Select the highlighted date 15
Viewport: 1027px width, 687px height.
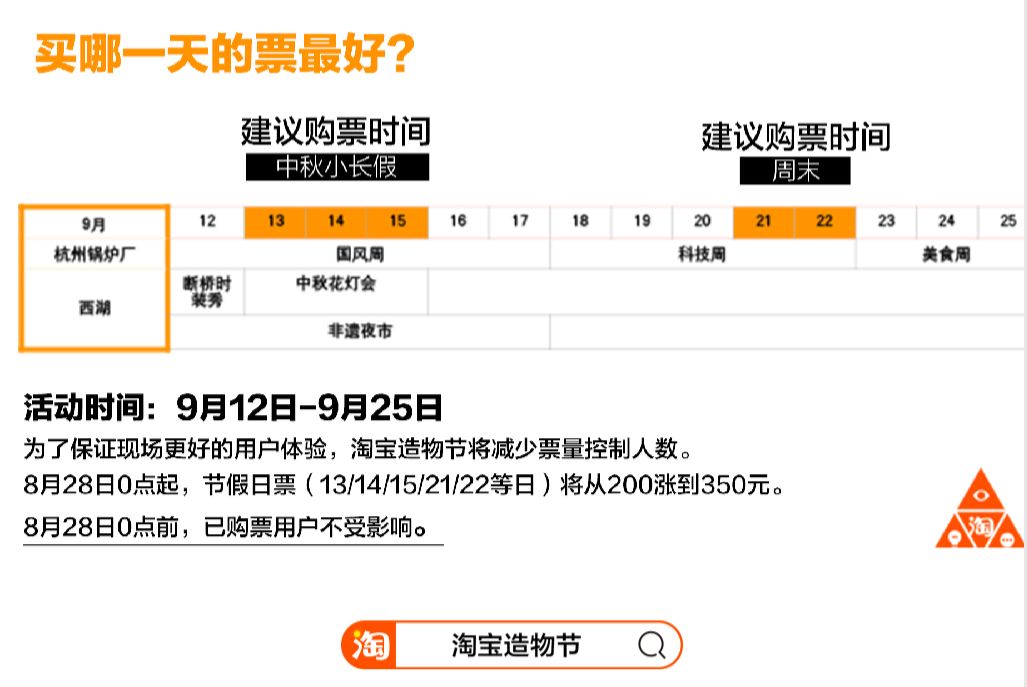click(x=397, y=222)
